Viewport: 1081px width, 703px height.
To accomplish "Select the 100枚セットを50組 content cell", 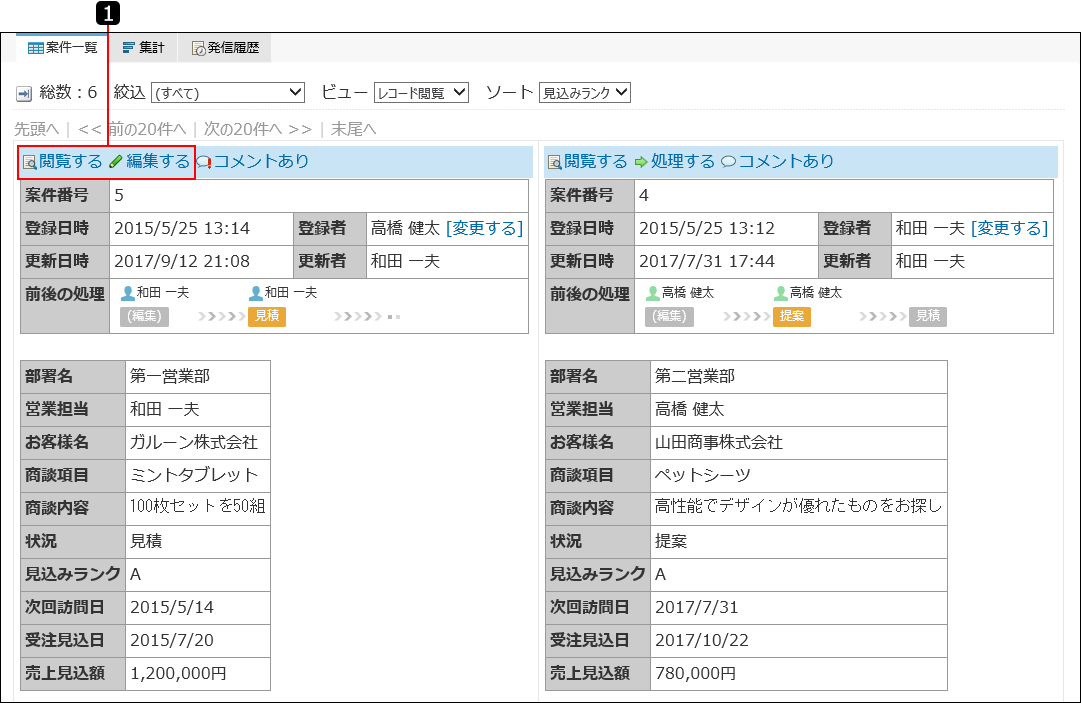I will tap(198, 509).
